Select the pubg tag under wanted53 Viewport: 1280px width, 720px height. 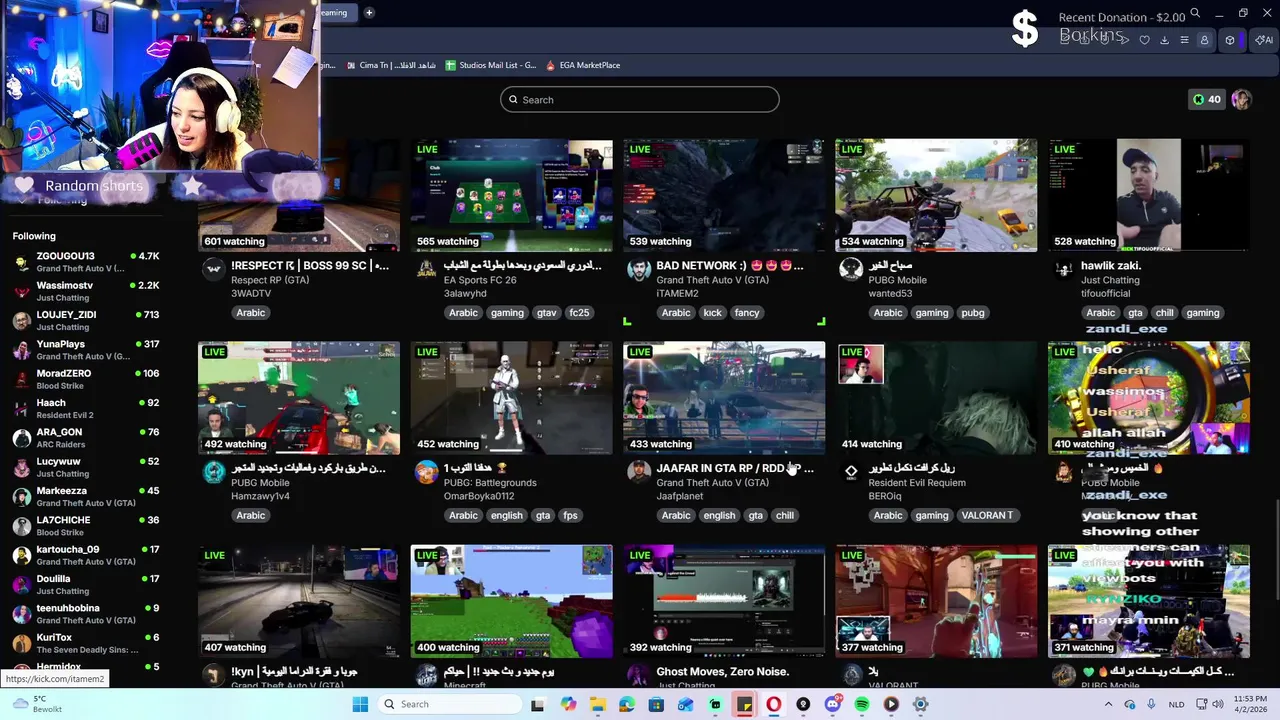[973, 313]
